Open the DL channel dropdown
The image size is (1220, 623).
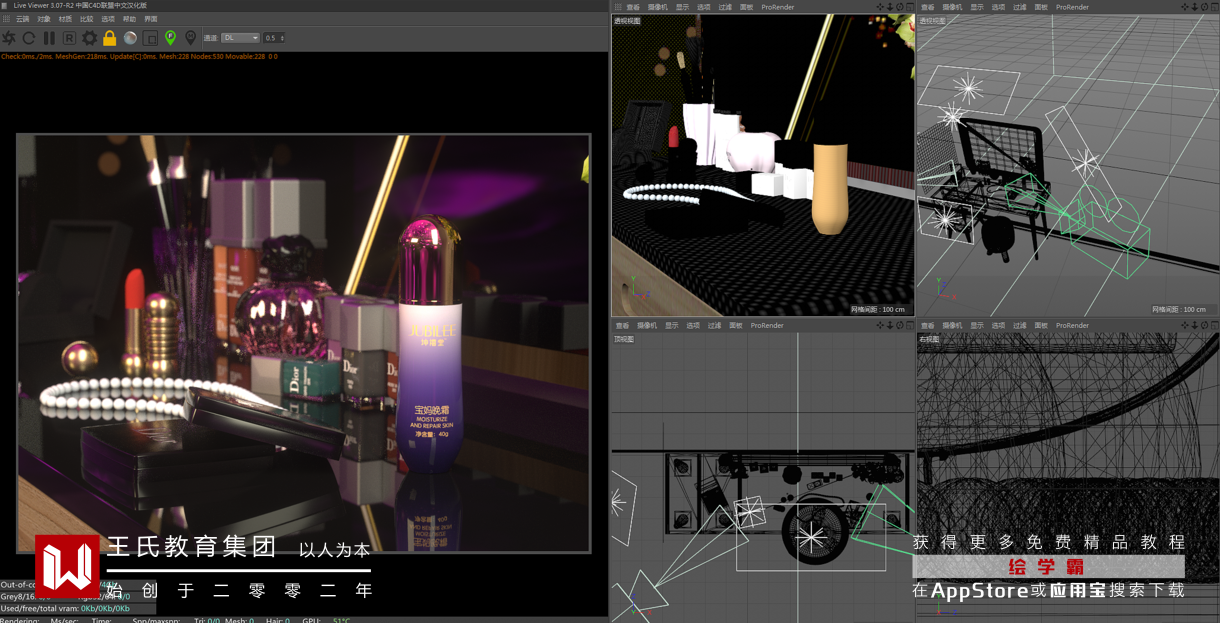coord(240,38)
